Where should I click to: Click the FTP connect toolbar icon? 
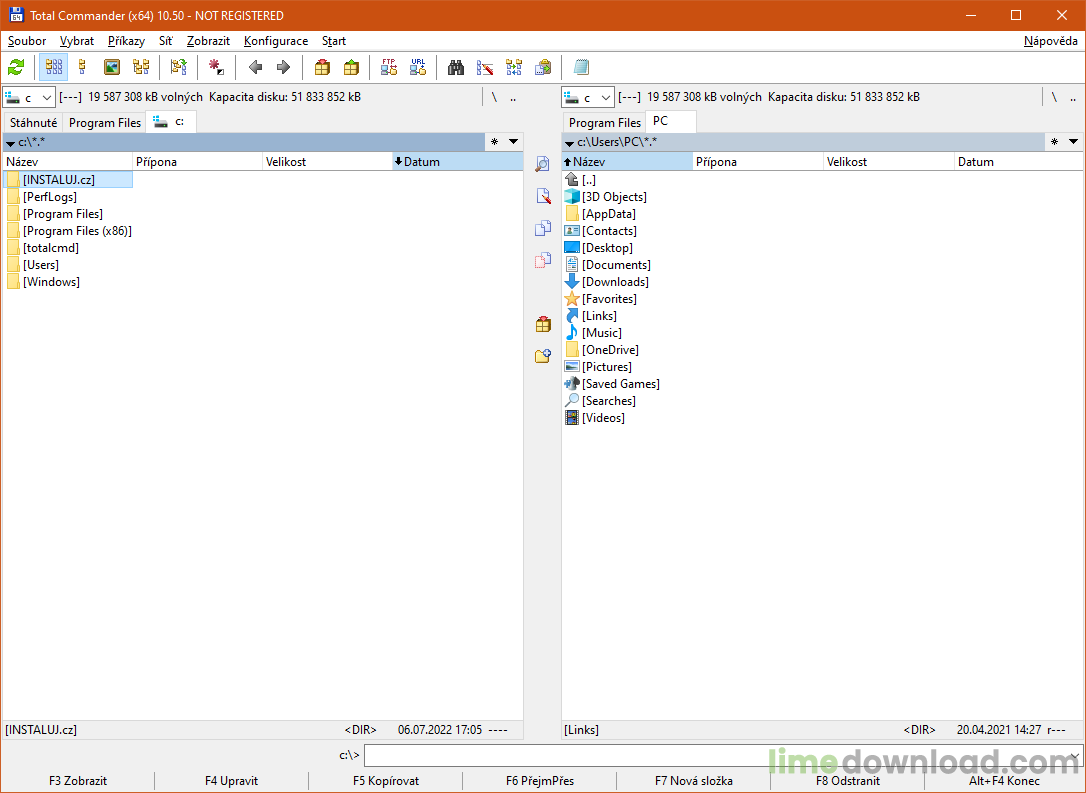pyautogui.click(x=389, y=68)
